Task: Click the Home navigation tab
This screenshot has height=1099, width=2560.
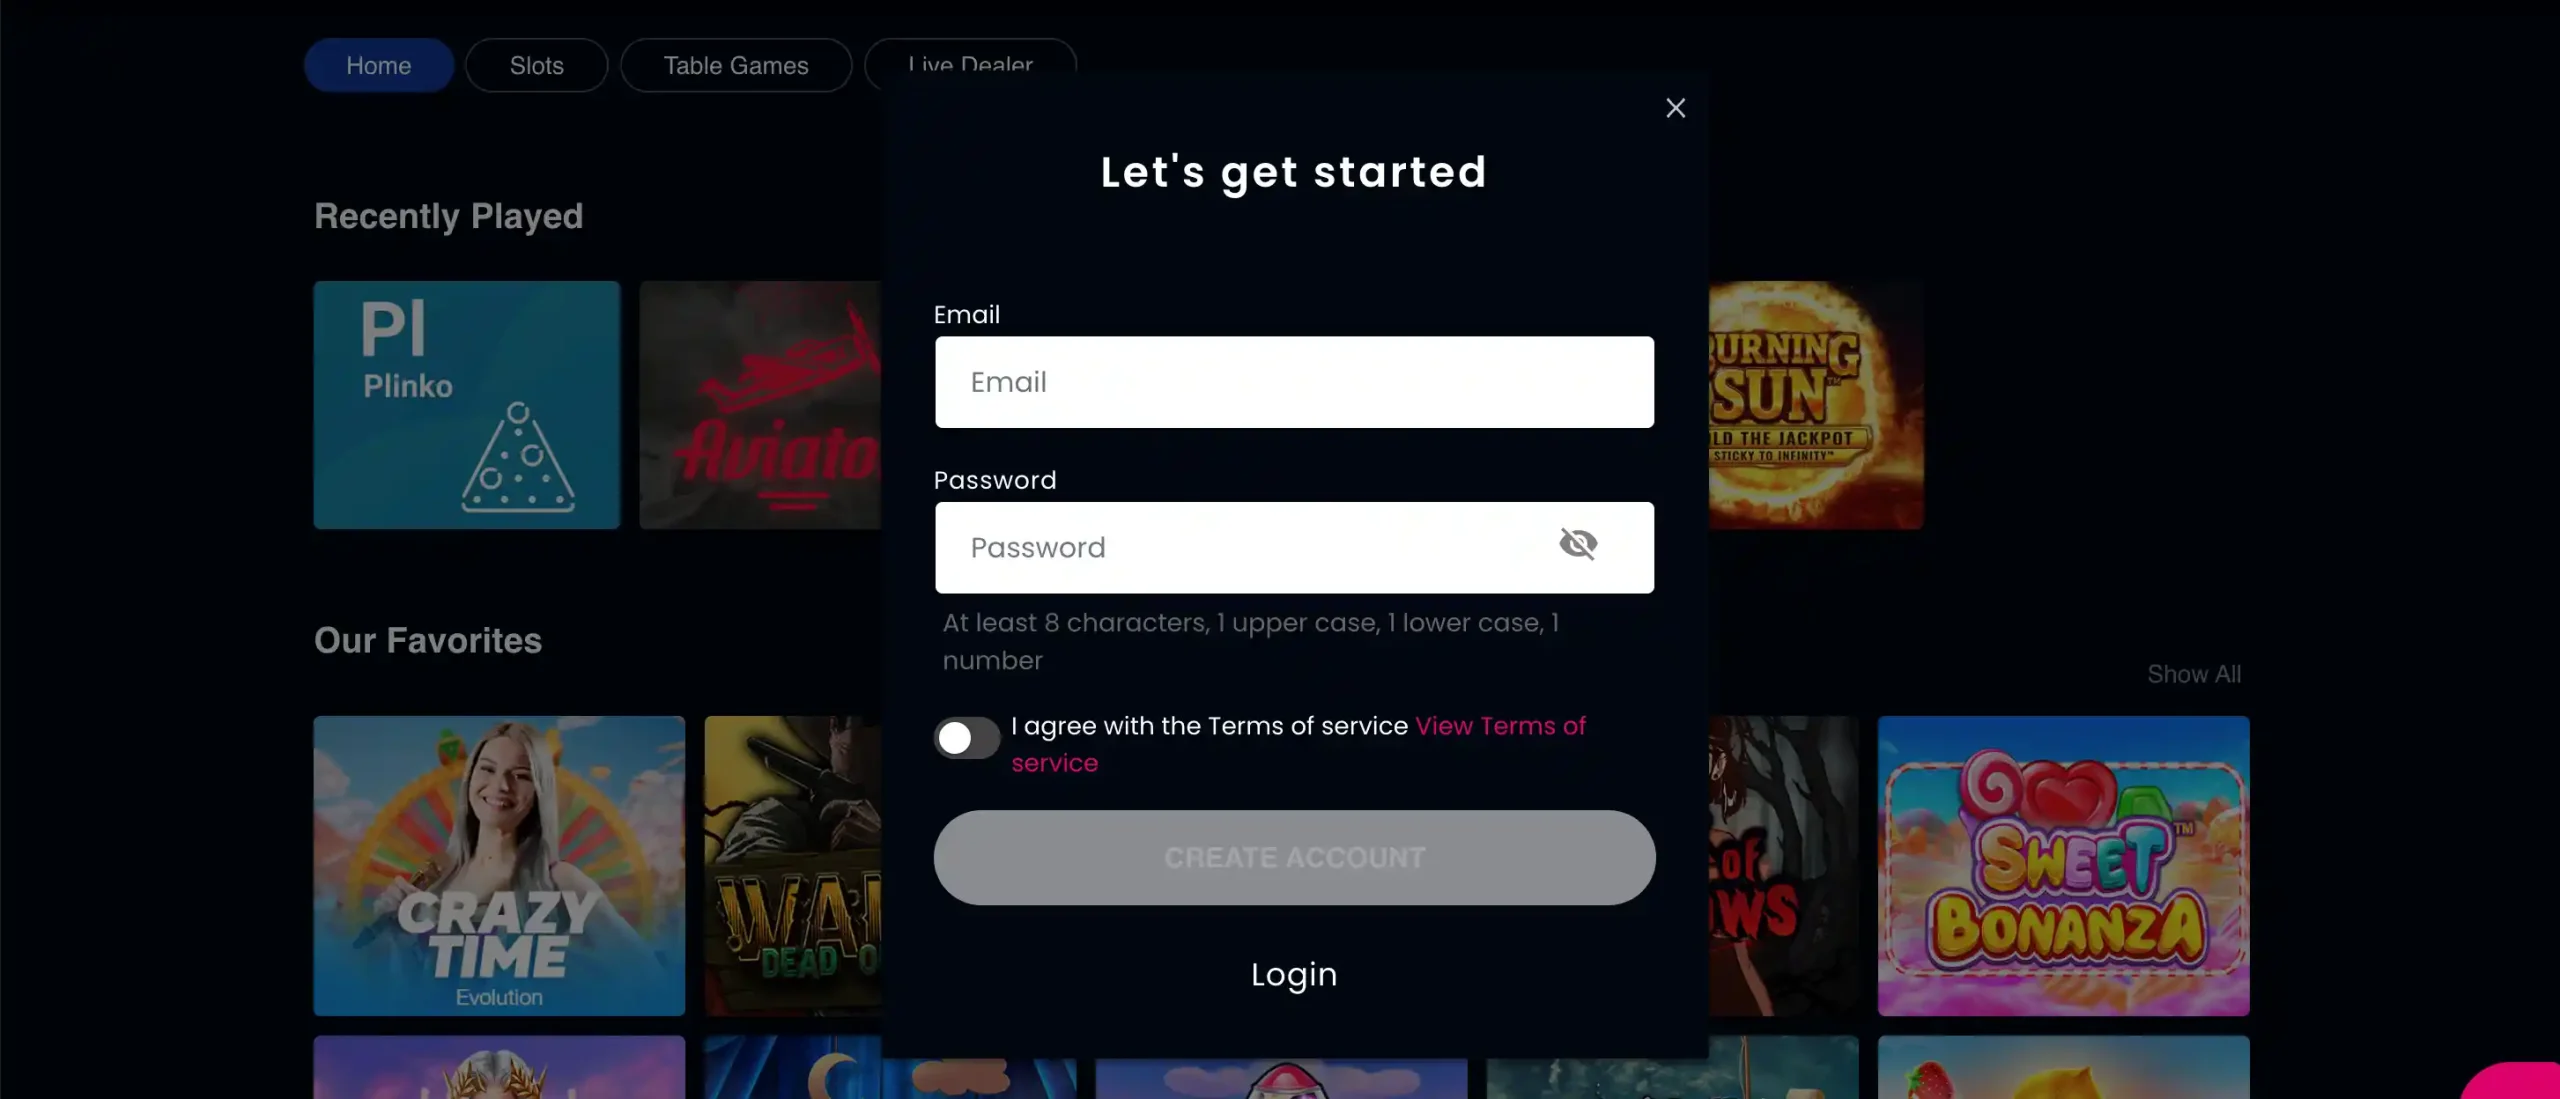Action: pyautogui.click(x=379, y=64)
